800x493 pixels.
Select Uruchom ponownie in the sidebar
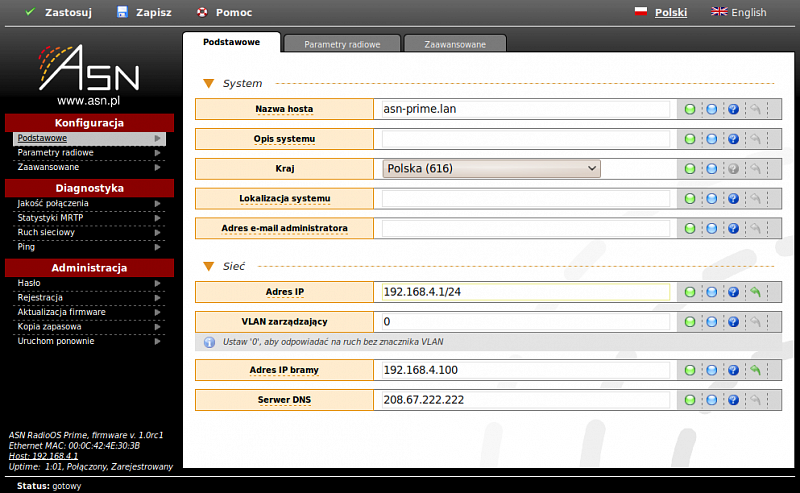click(89, 341)
